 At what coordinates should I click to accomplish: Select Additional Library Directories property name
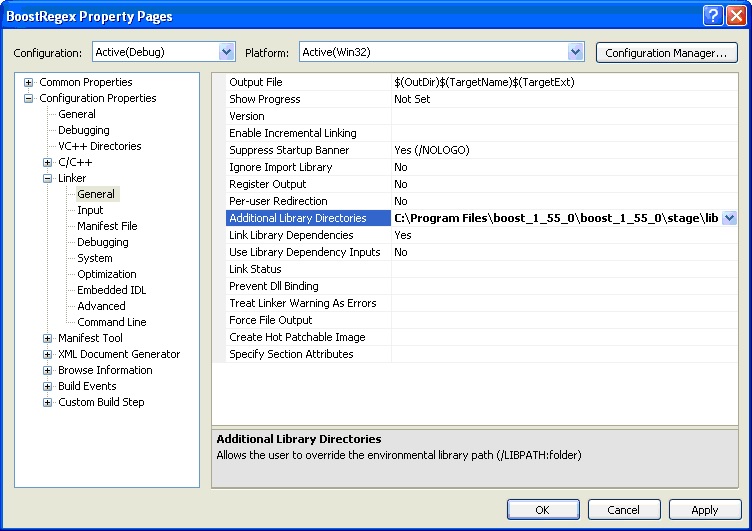pyautogui.click(x=308, y=218)
